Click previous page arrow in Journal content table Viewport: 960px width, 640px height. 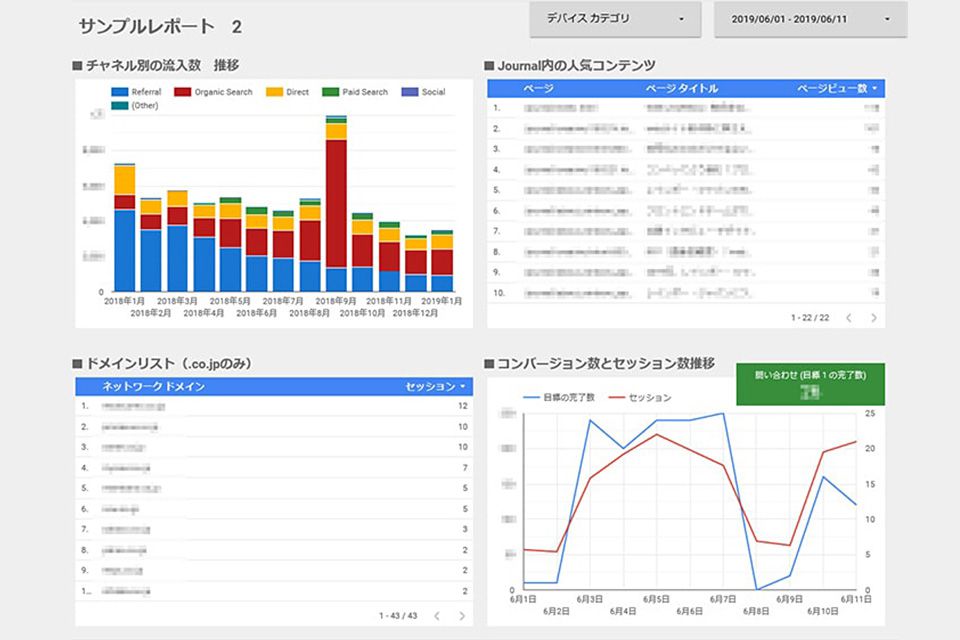pos(849,318)
